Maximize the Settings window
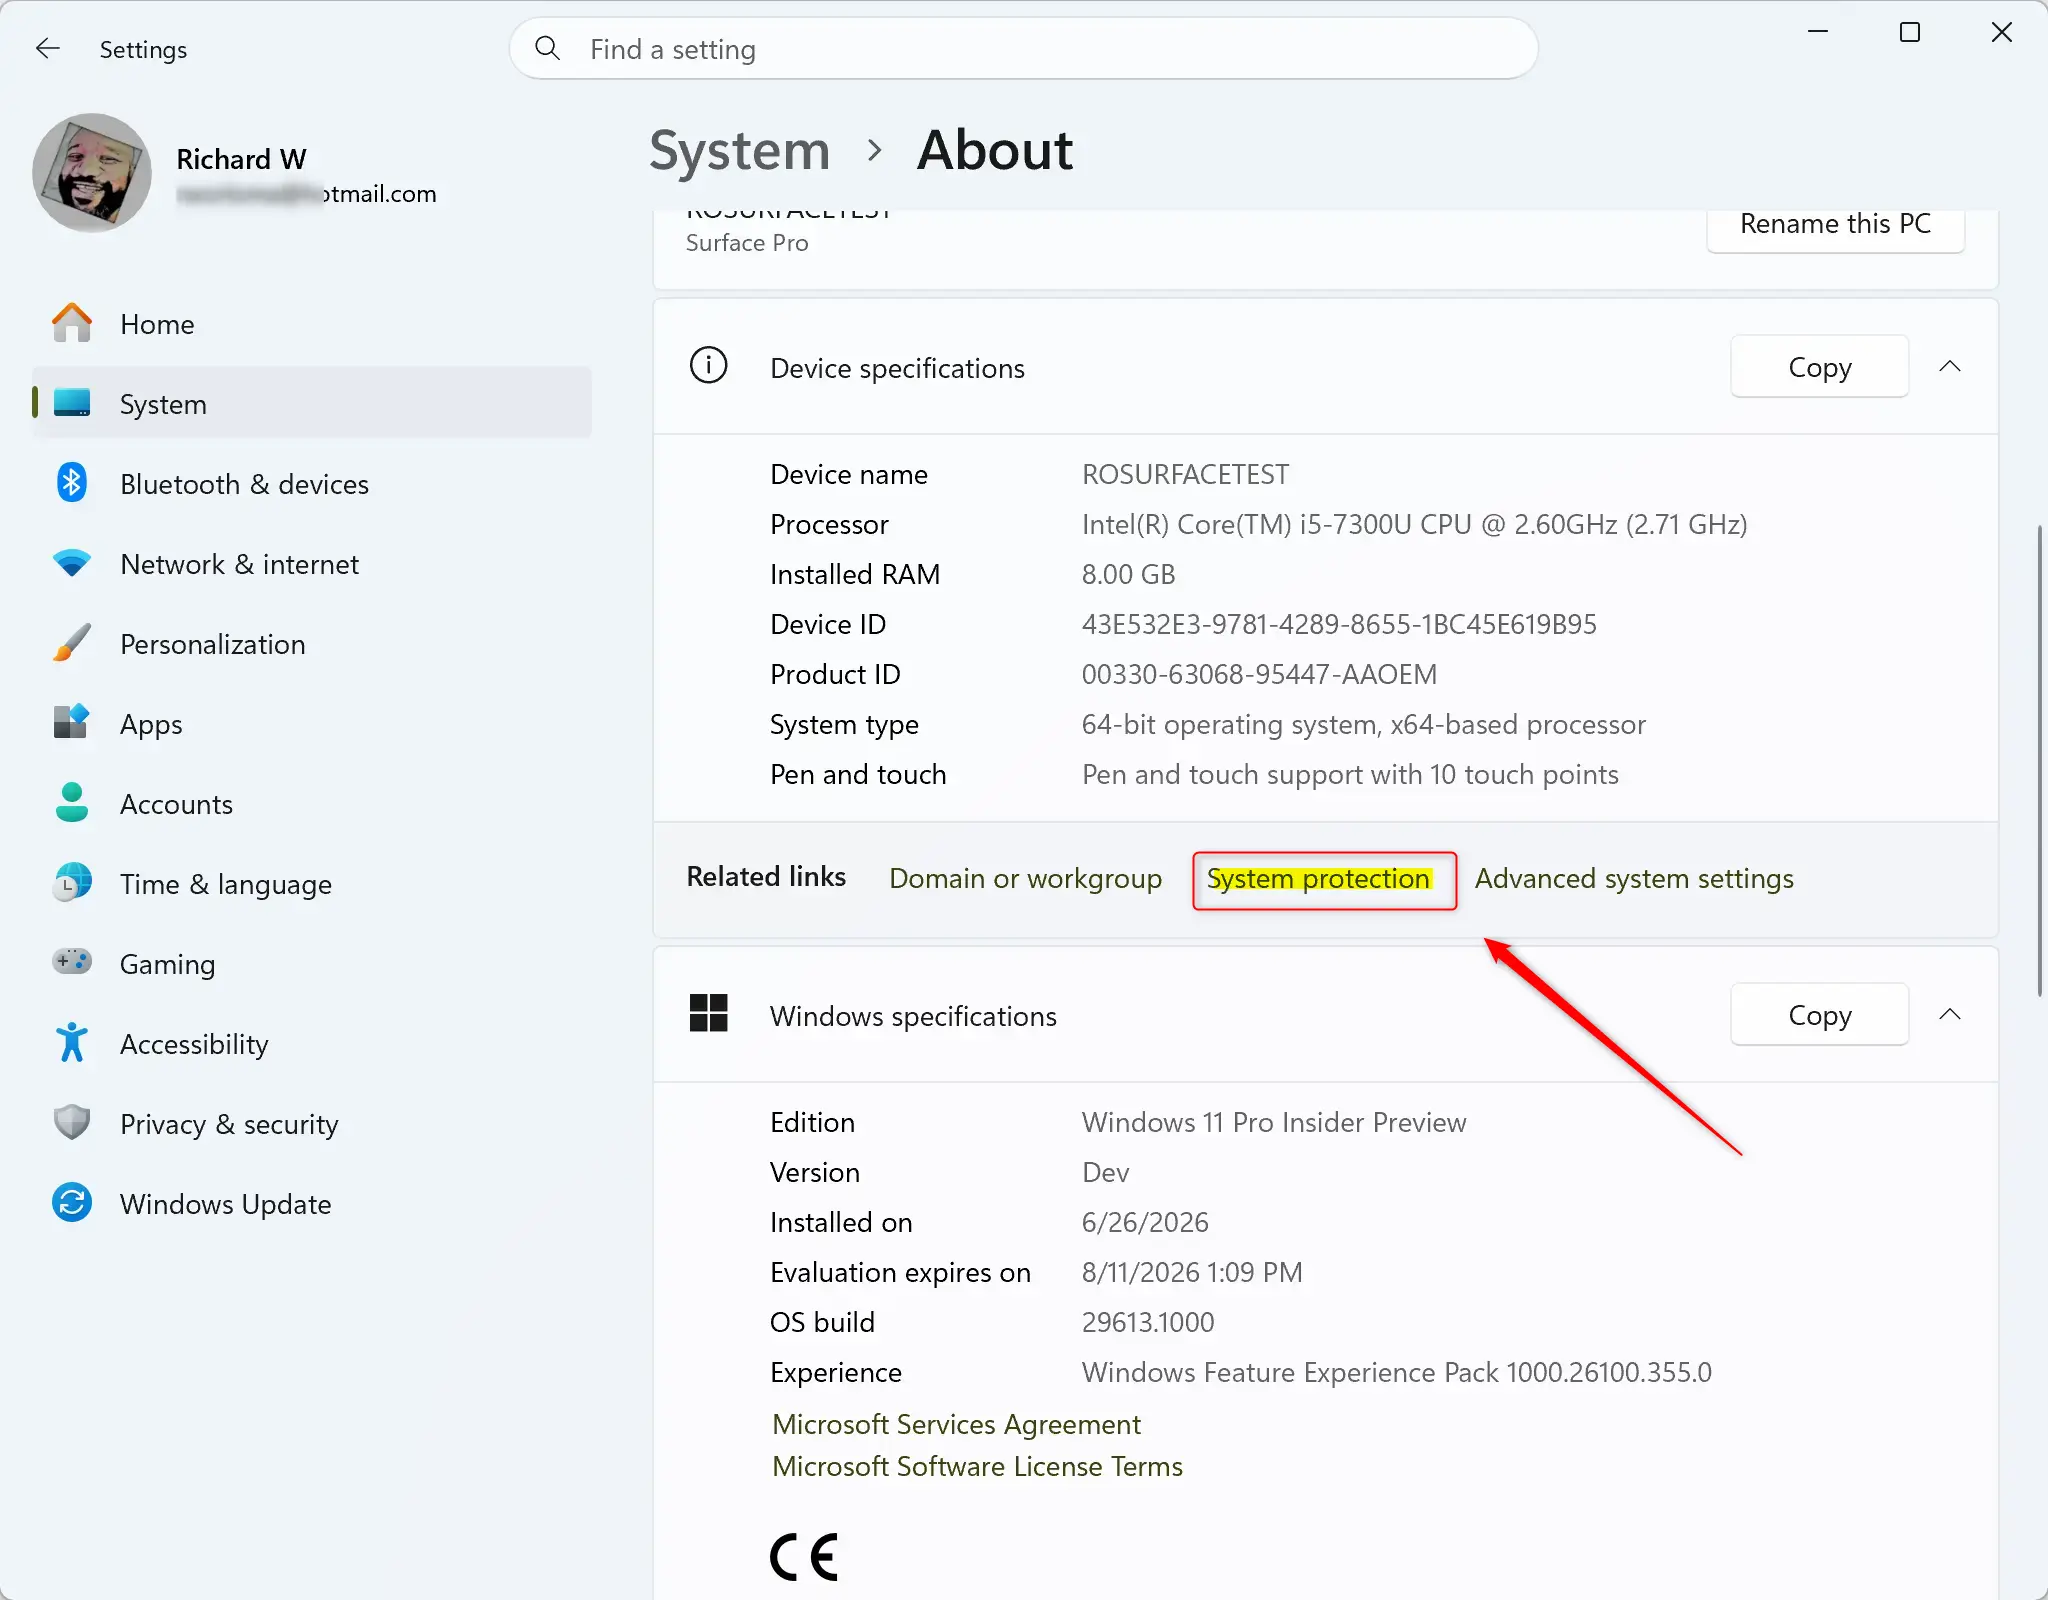2048x1600 pixels. pyautogui.click(x=1909, y=32)
